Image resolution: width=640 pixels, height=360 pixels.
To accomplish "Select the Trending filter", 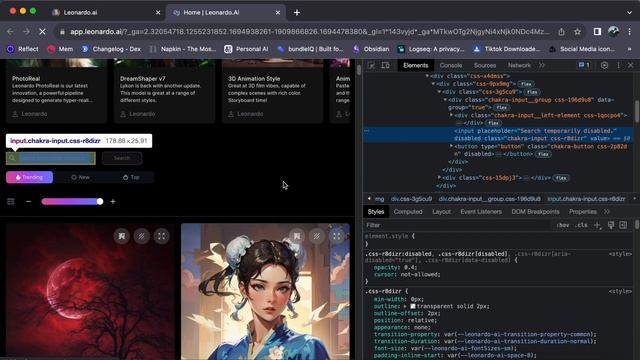I will (x=29, y=177).
